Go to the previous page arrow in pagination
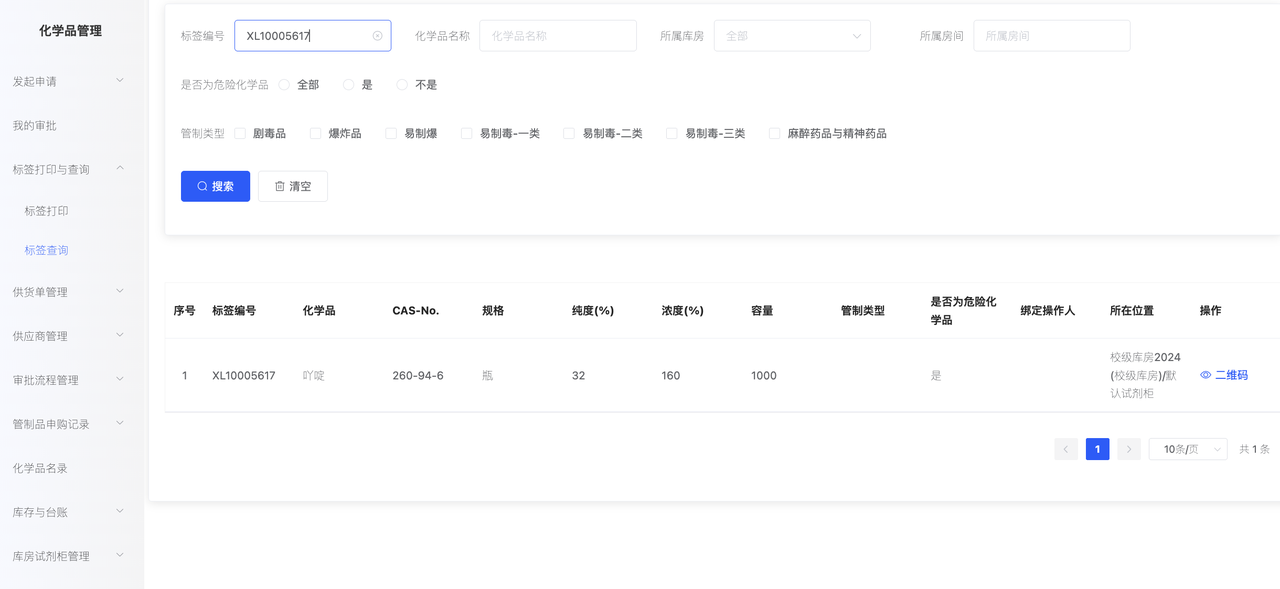 coord(1066,449)
